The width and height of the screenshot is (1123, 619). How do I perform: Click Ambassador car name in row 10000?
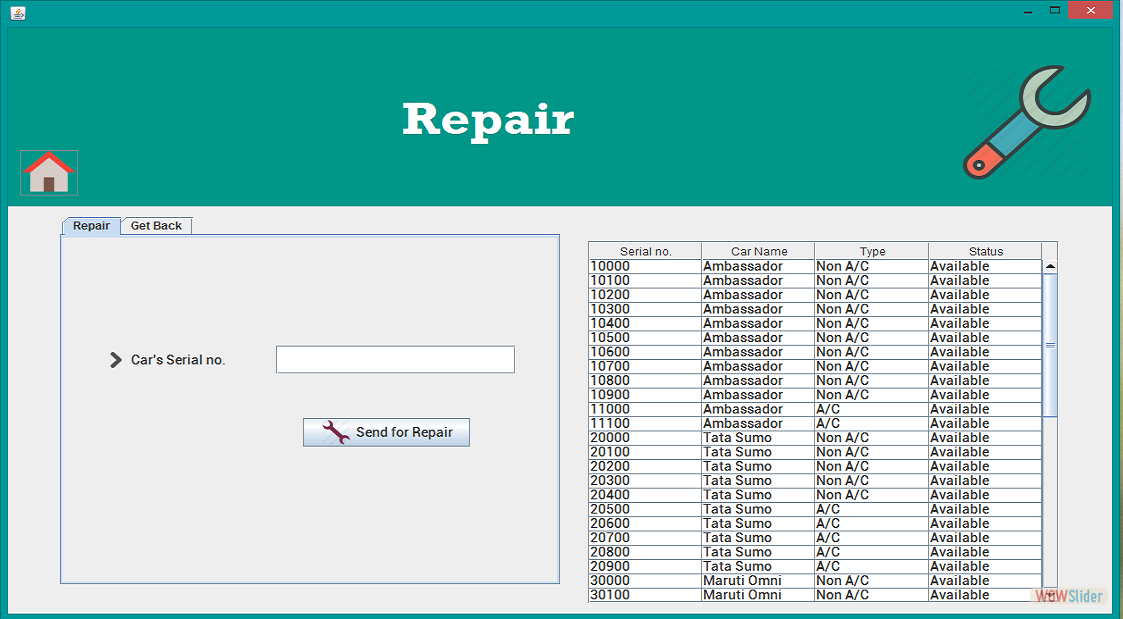pos(758,267)
